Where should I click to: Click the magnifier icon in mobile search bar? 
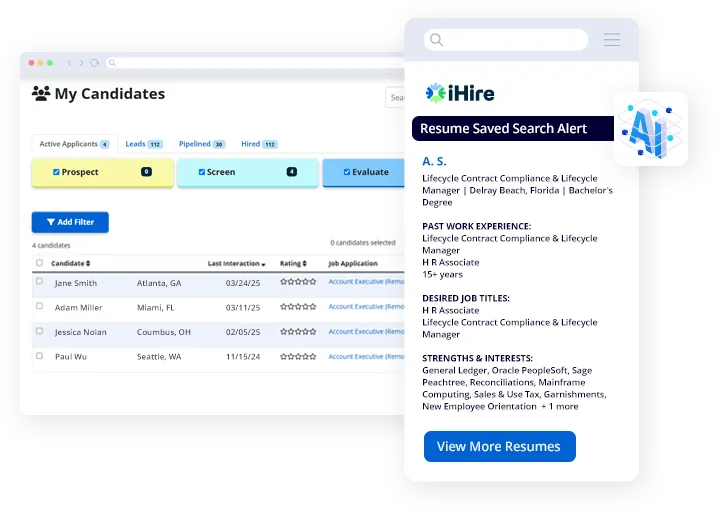click(x=437, y=40)
